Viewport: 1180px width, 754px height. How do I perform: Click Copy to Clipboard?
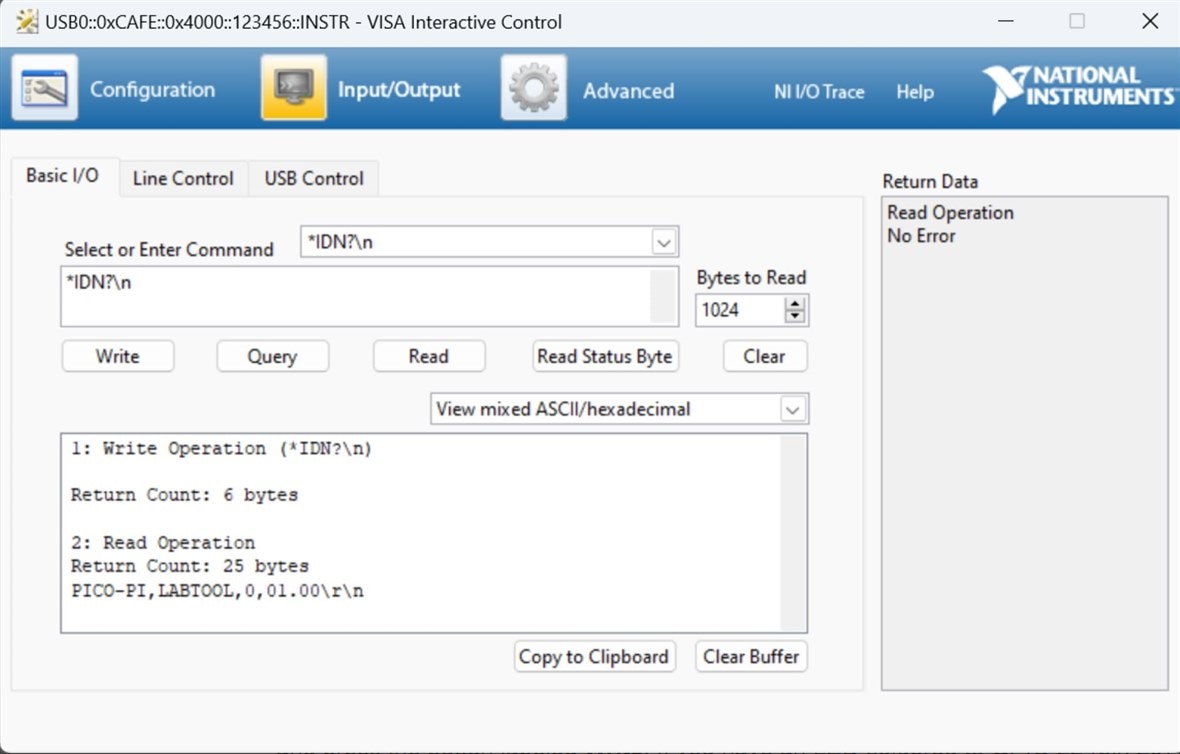pos(594,657)
